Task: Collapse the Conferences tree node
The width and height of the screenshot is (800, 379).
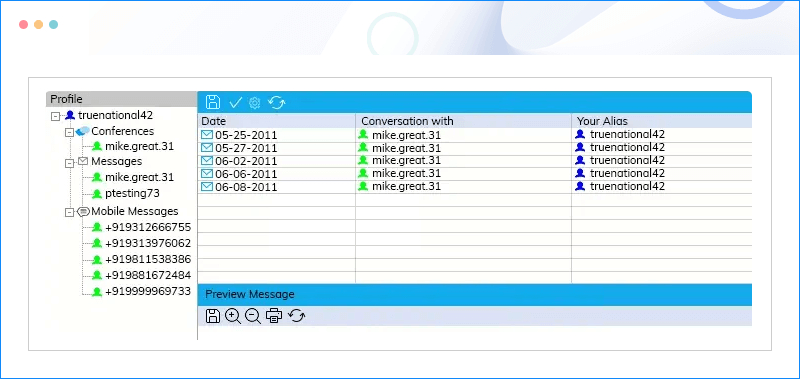Action: (69, 132)
